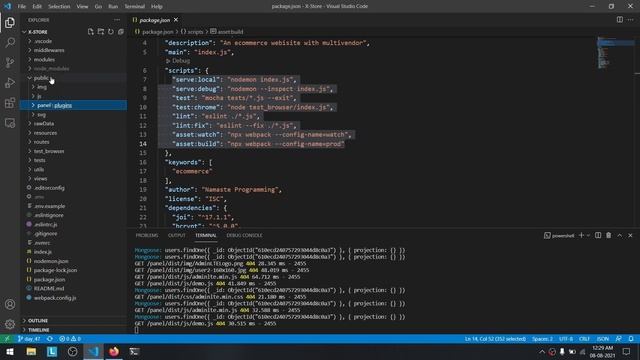The image size is (640, 360).
Task: Click errors and warnings count in status bar
Action: click(70, 339)
